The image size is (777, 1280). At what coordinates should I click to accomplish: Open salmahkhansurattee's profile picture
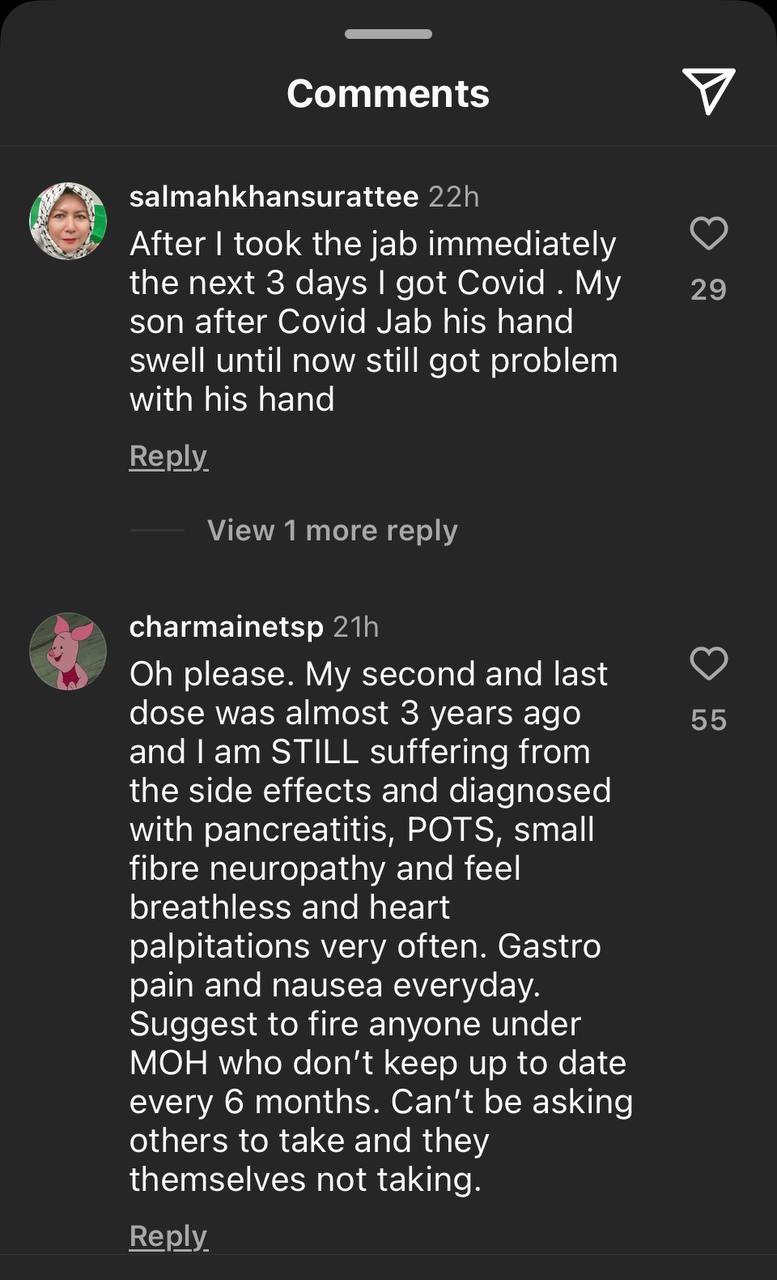coord(68,221)
